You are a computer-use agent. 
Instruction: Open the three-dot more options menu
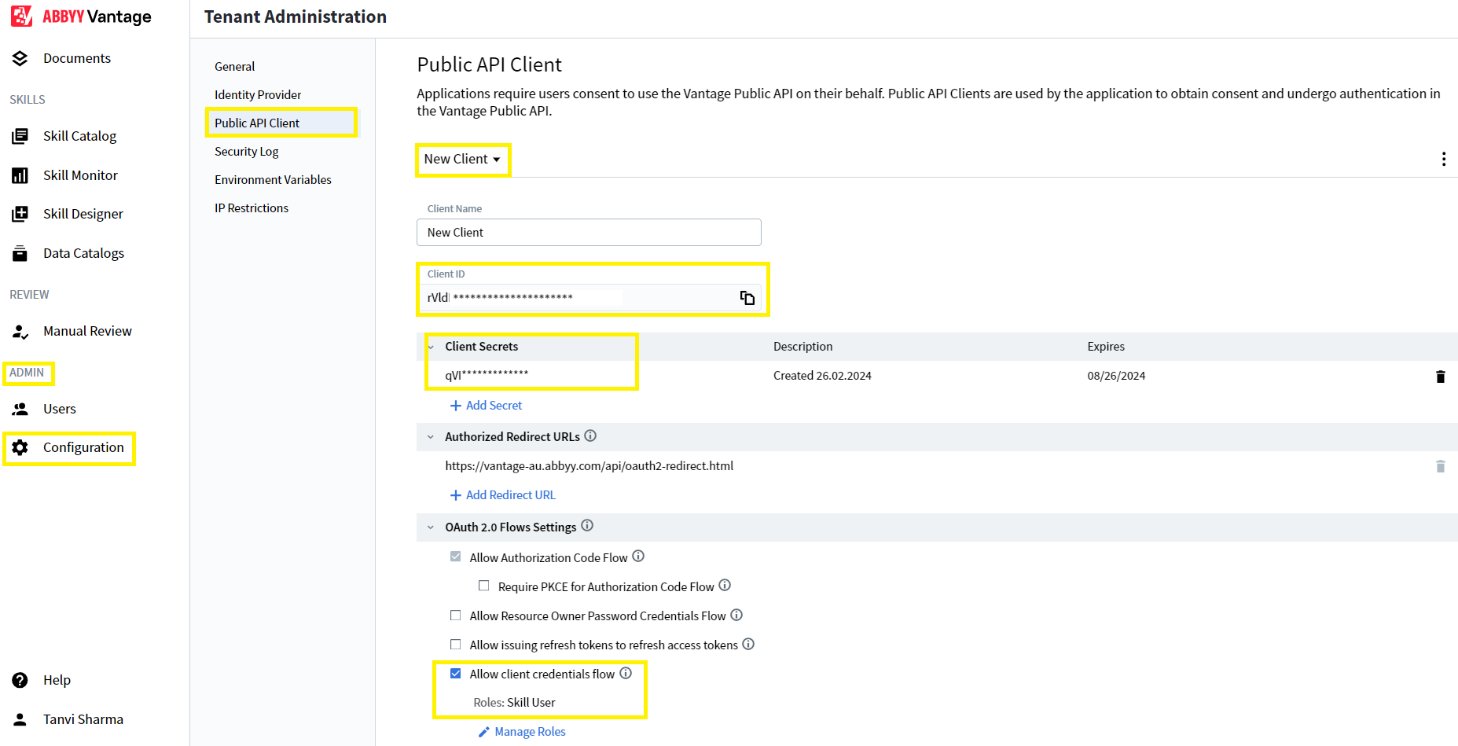(x=1443, y=159)
